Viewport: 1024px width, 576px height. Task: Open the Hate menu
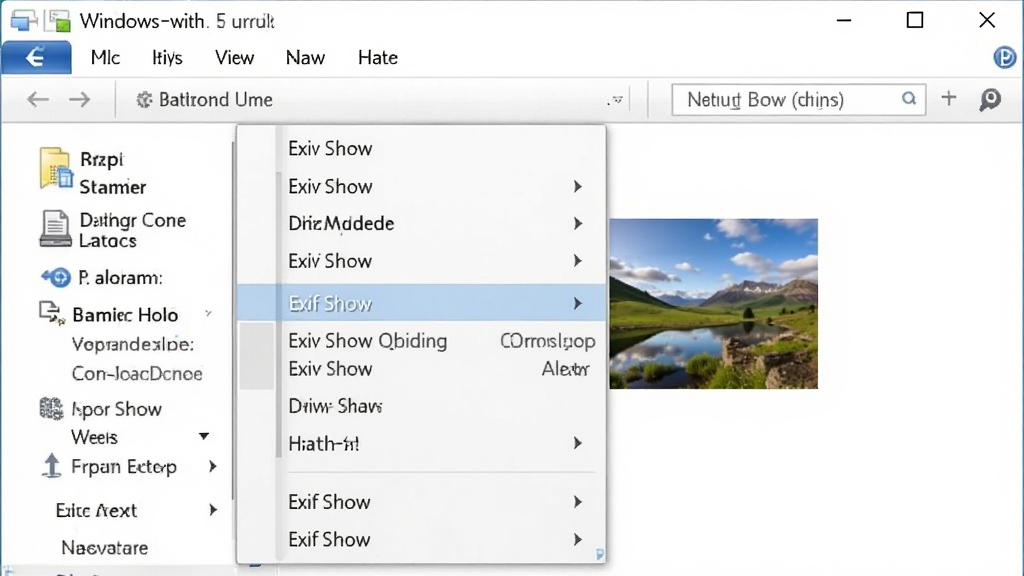[377, 57]
